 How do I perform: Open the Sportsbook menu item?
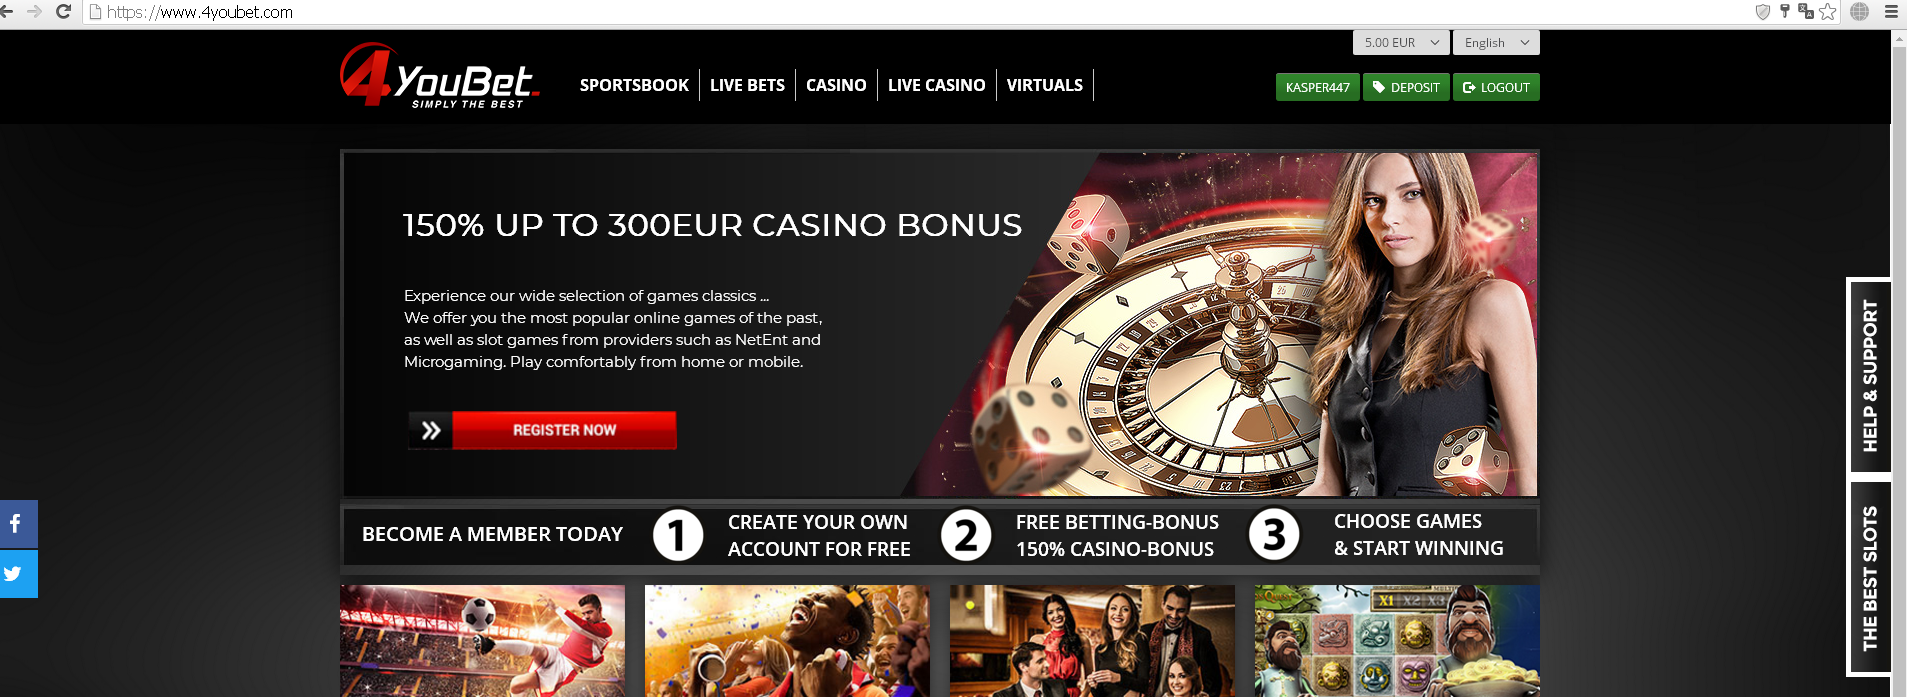point(634,85)
